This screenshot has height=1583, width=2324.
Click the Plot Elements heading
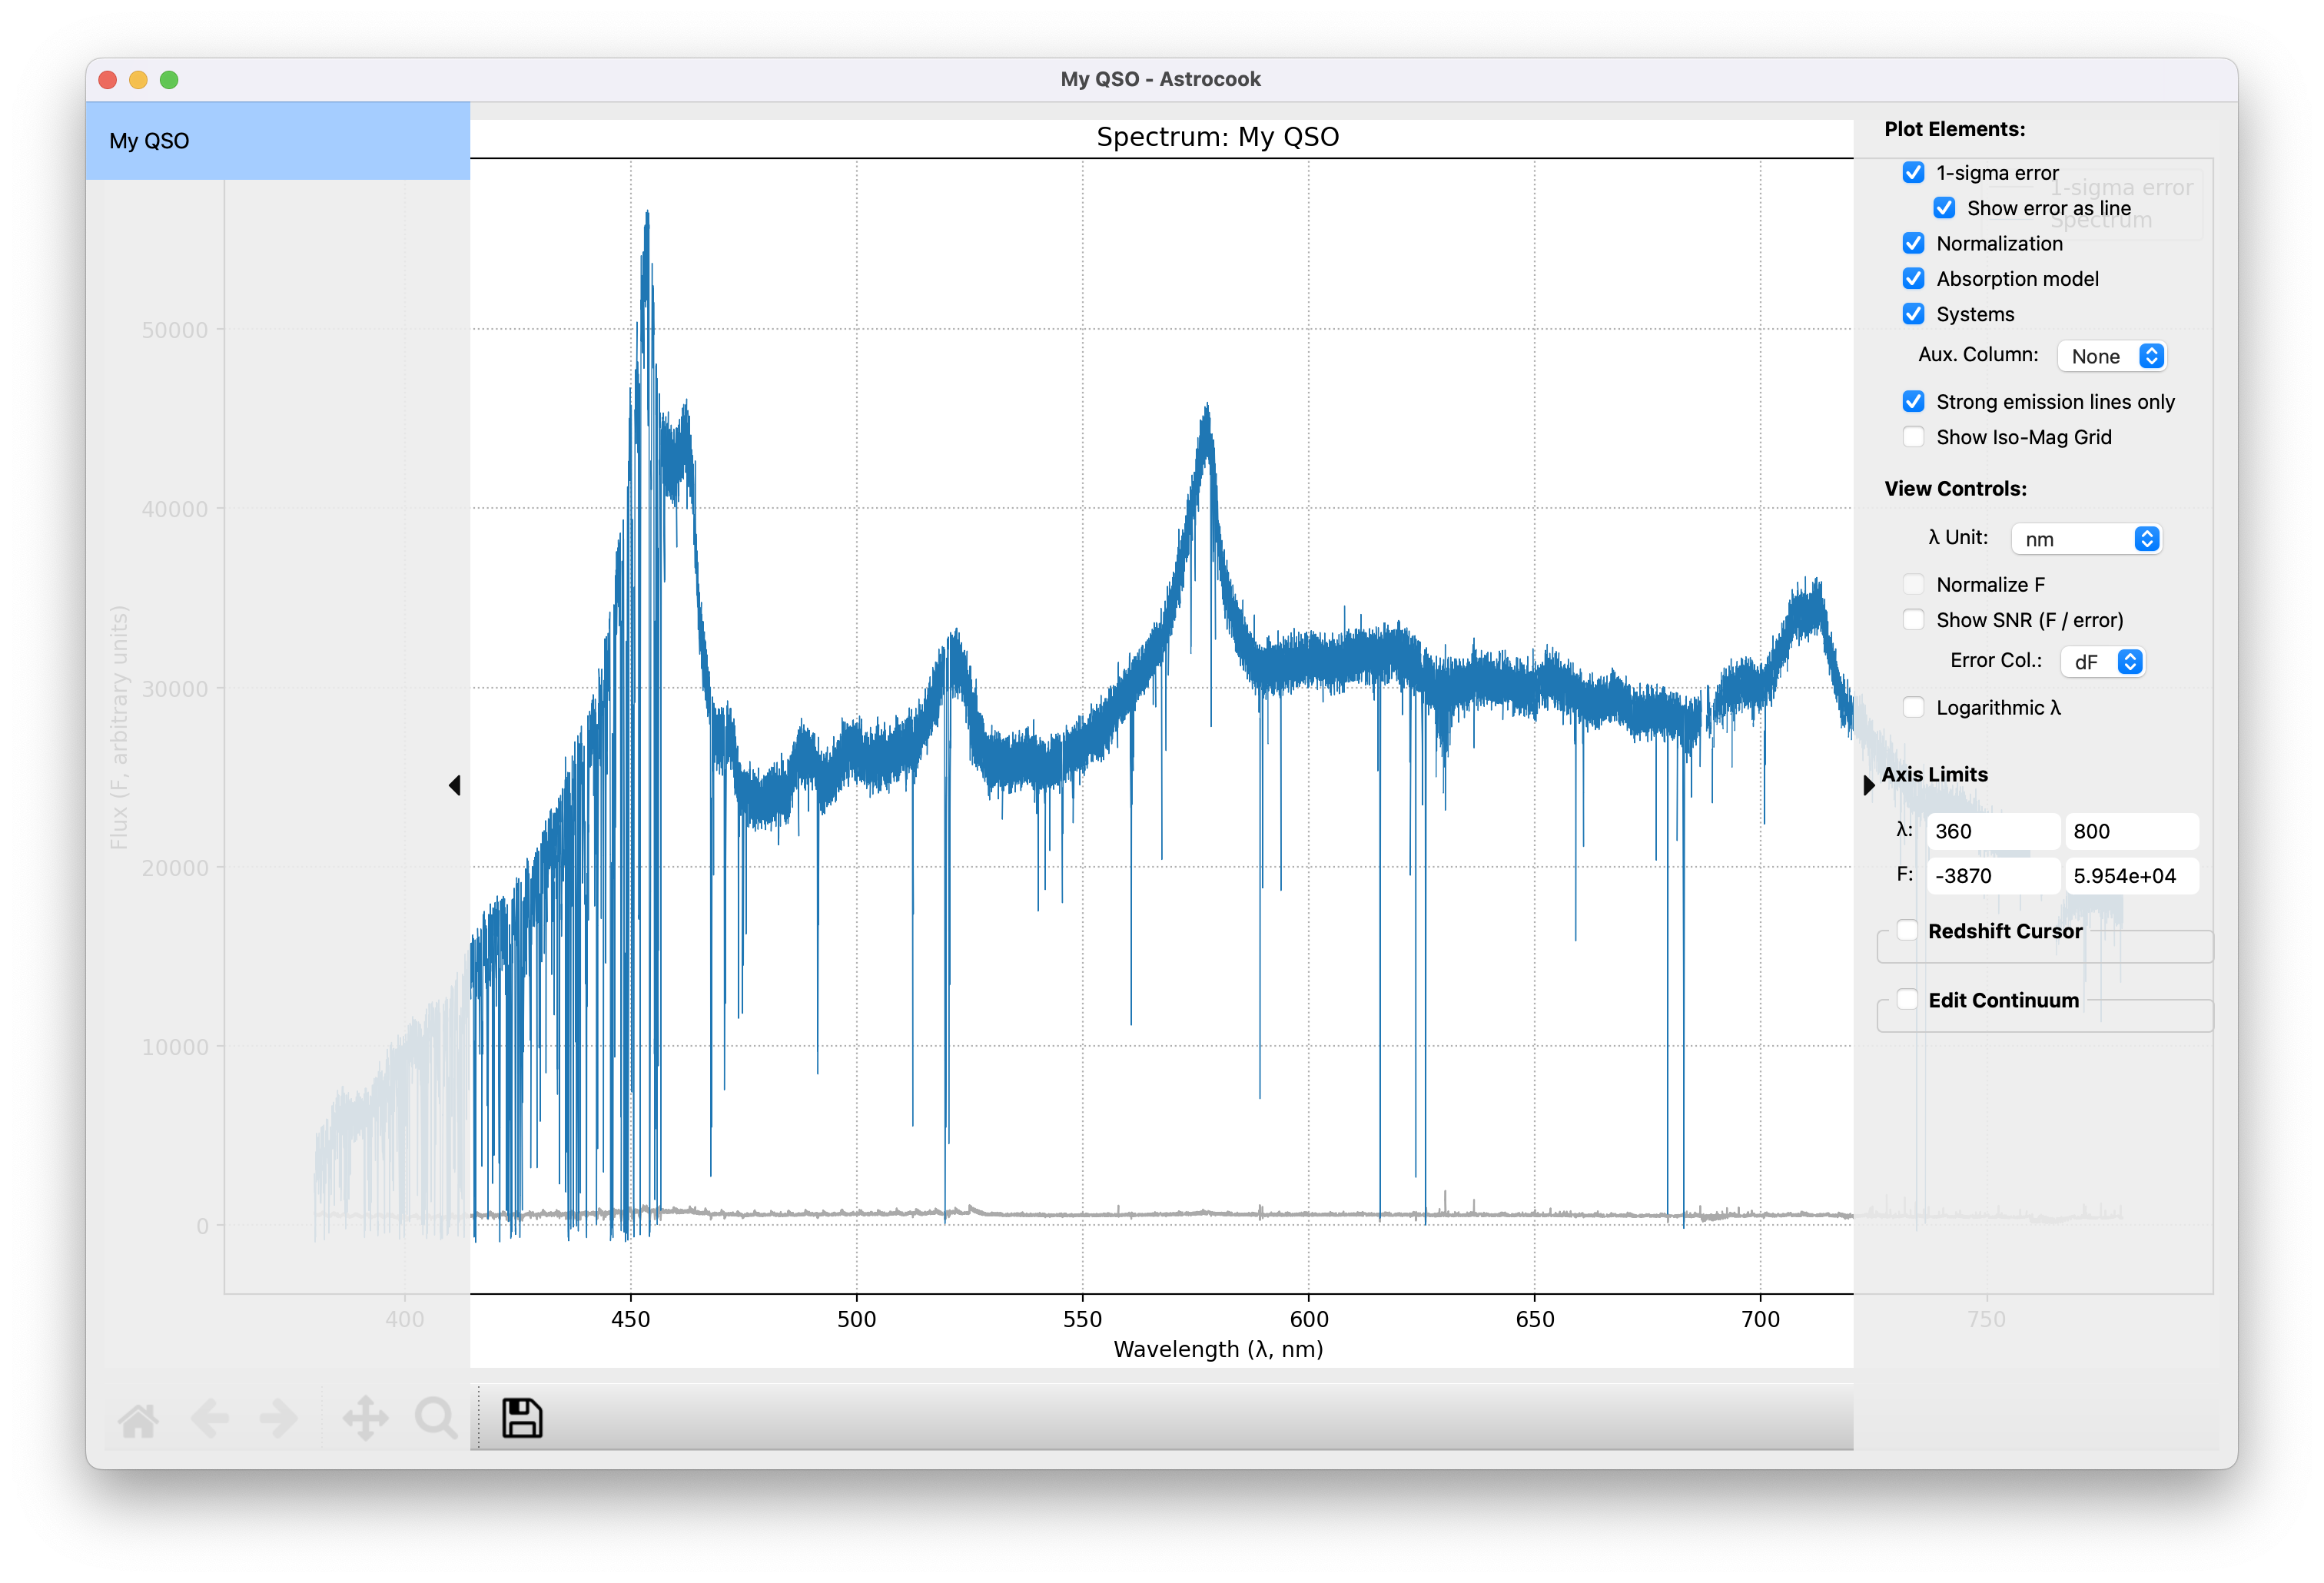point(1954,129)
